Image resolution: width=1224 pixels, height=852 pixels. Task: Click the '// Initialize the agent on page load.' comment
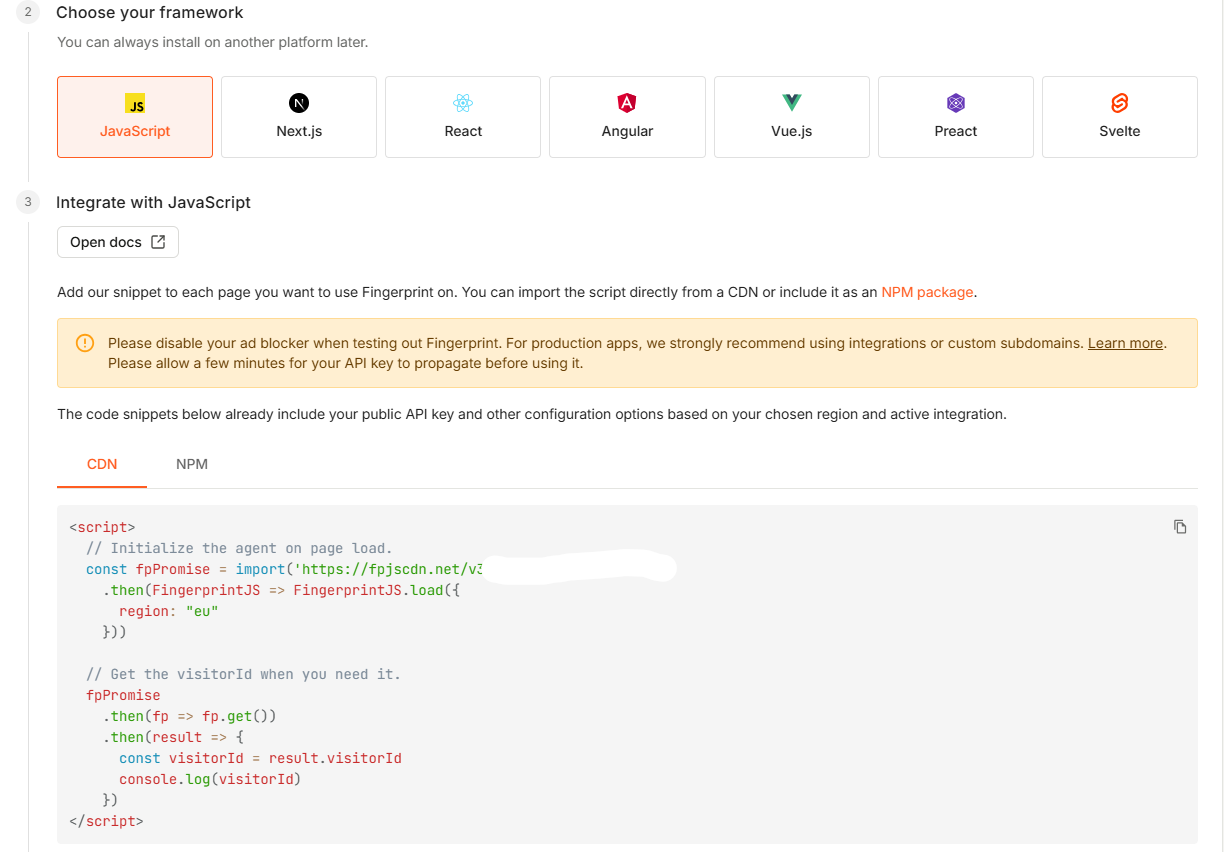(239, 548)
